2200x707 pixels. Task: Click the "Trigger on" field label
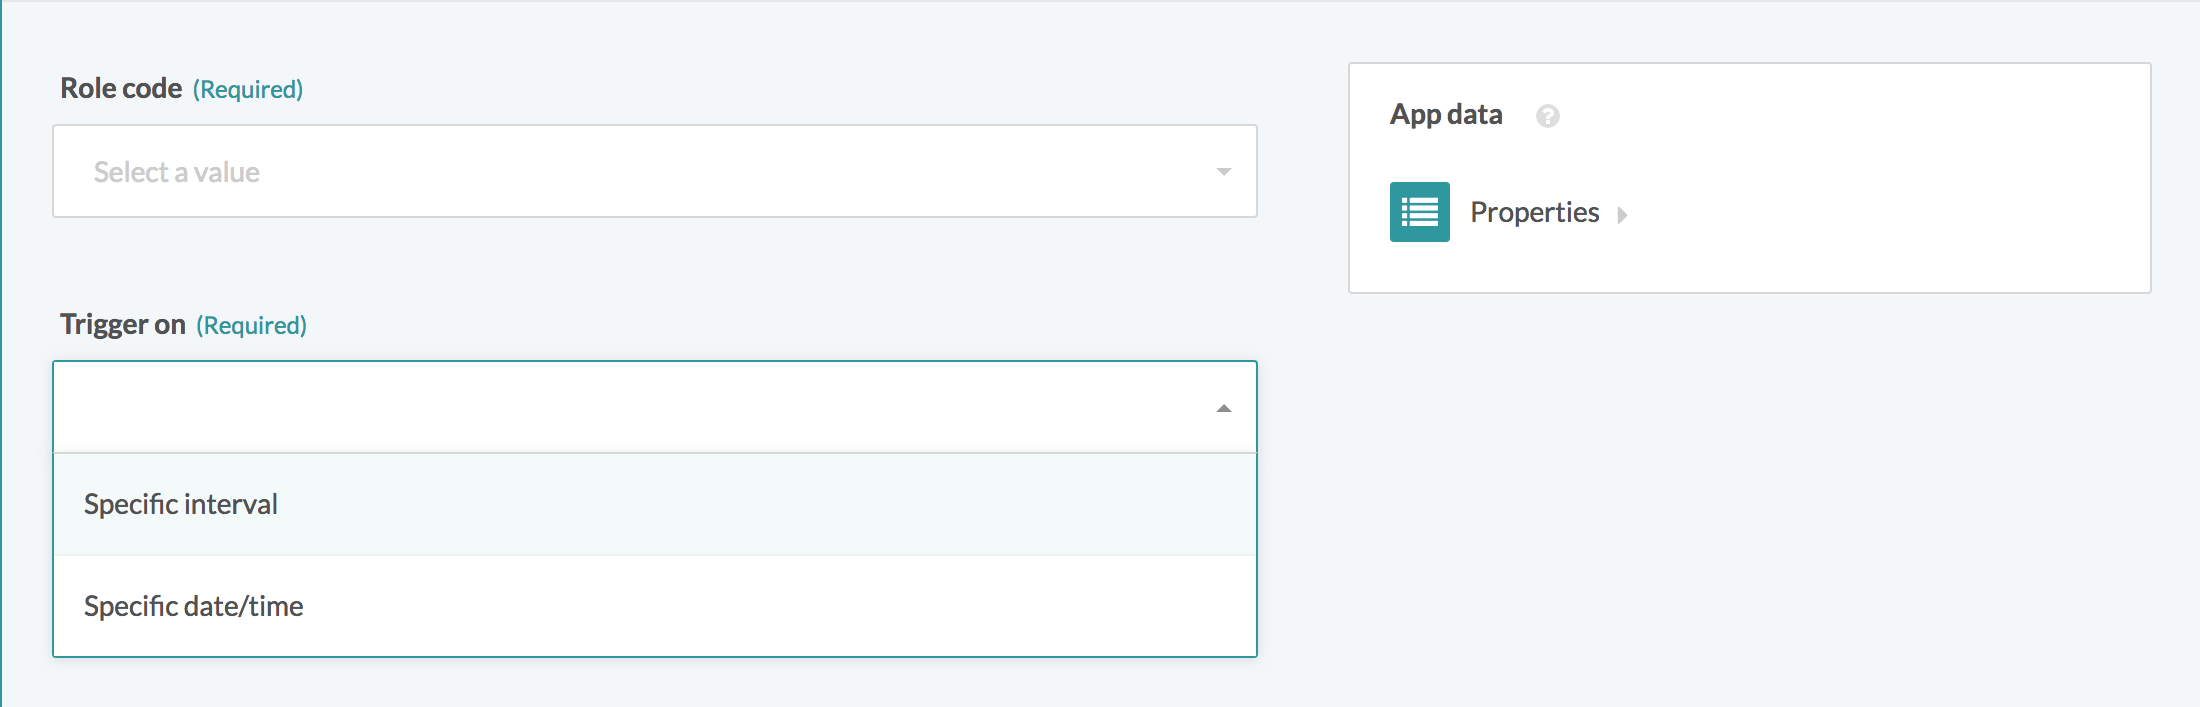pyautogui.click(x=123, y=325)
